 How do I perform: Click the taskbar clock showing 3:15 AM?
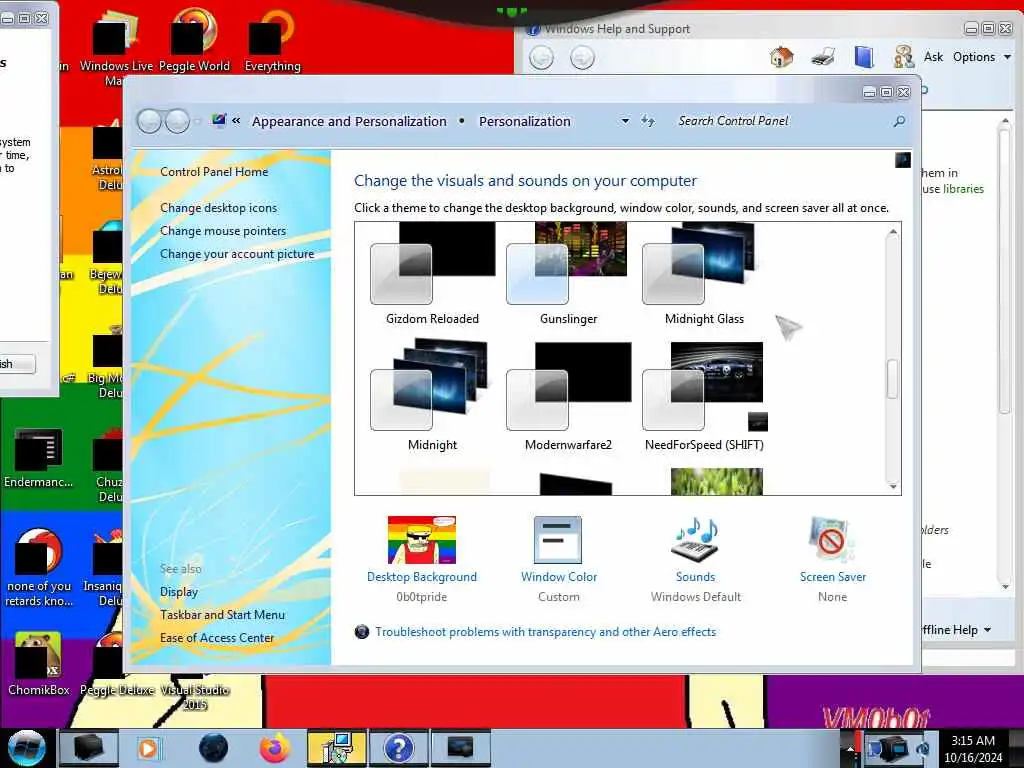coord(973,748)
